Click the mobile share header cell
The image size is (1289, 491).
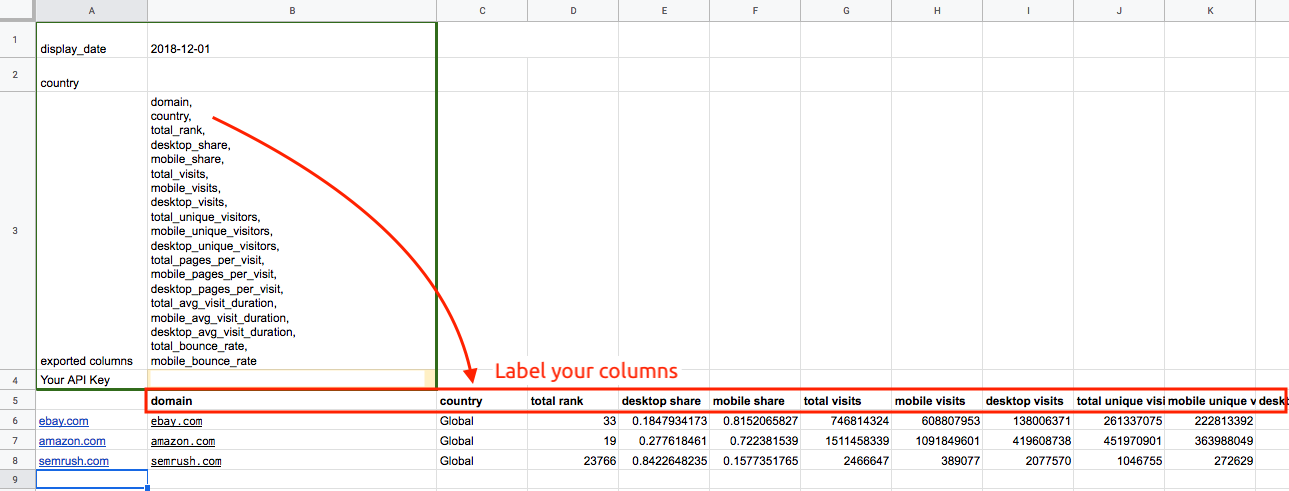[x=755, y=401]
